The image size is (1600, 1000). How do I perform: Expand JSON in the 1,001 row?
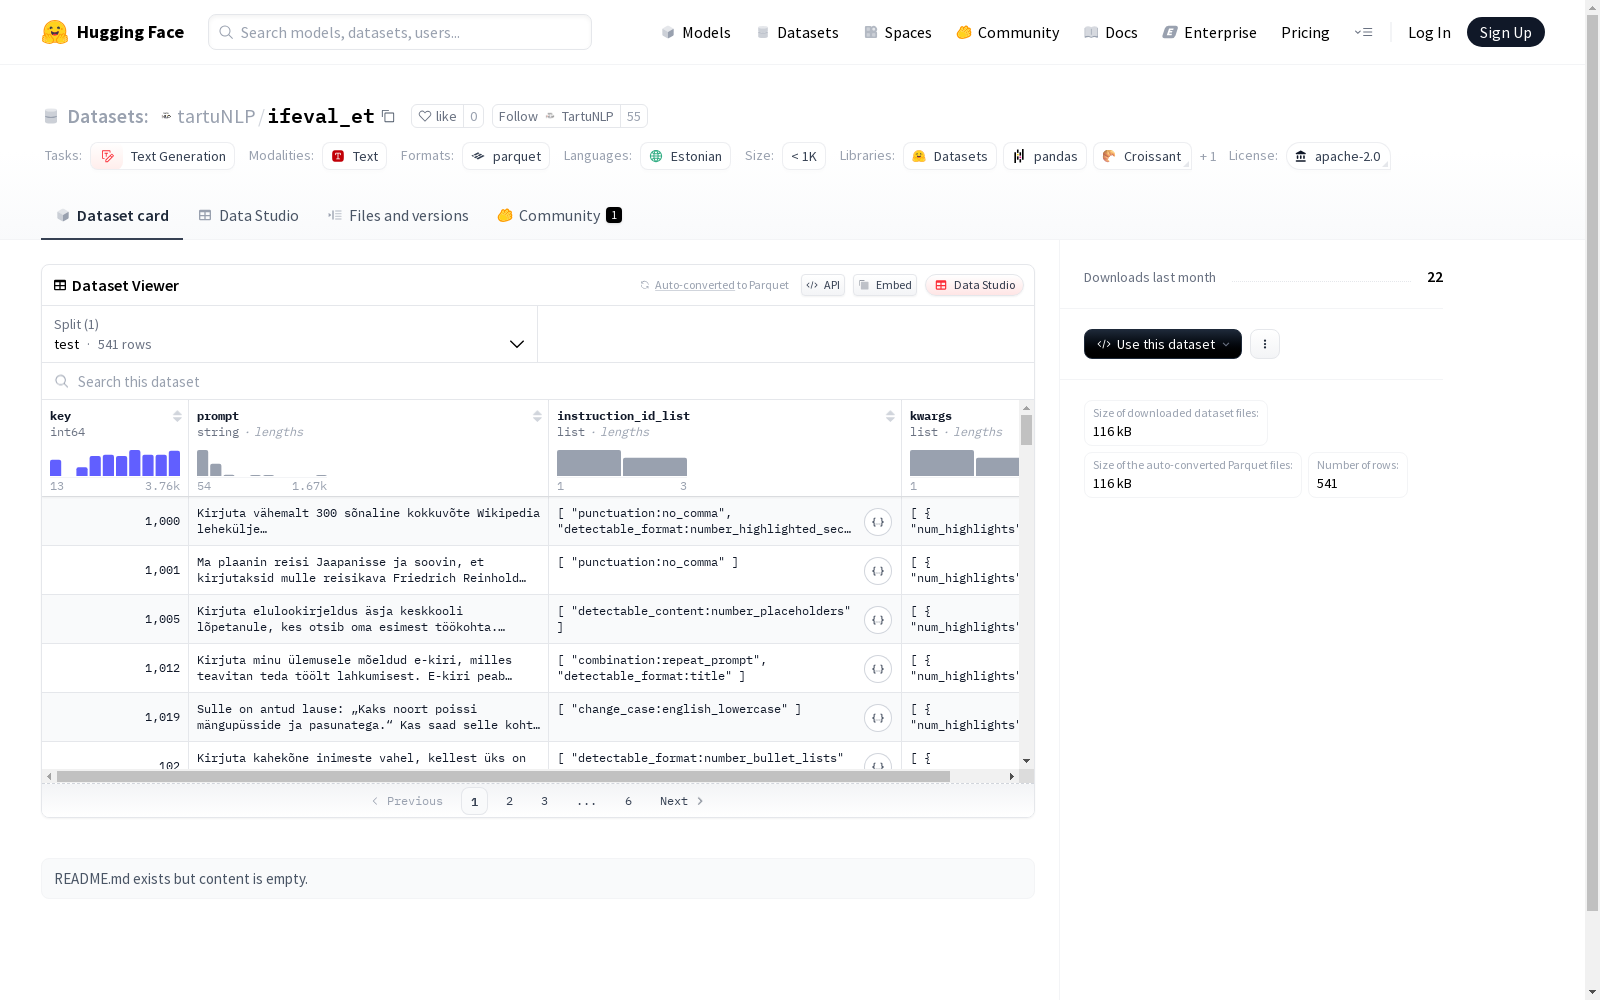click(878, 571)
